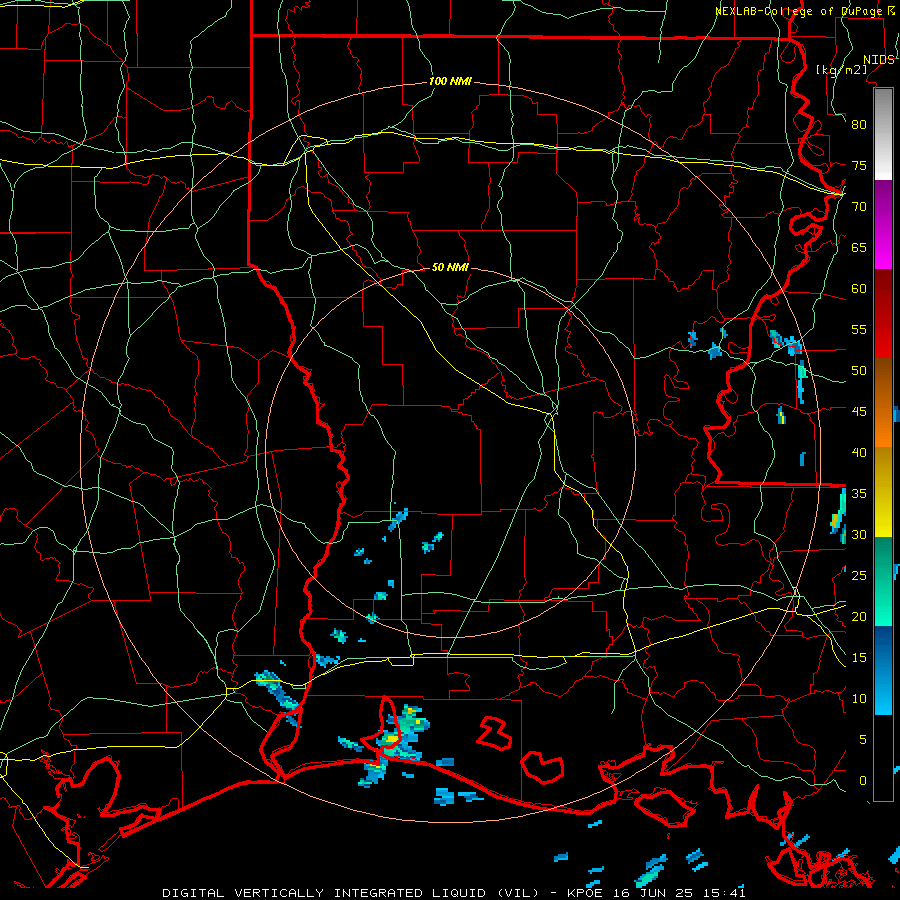Click the 10 value on the VIL scale
The width and height of the screenshot is (900, 900).
pos(859,699)
